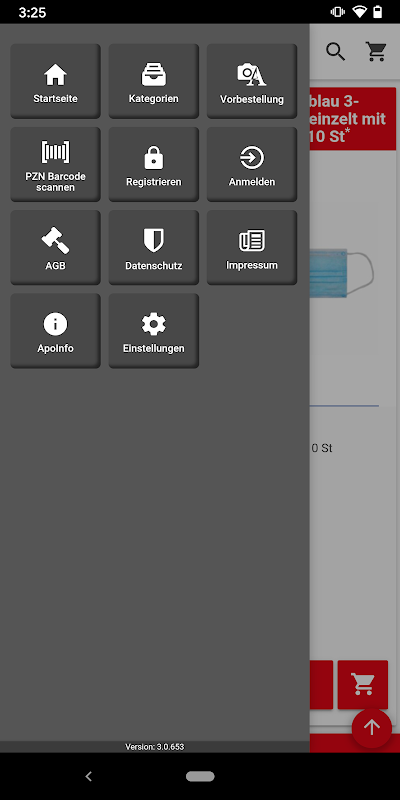The width and height of the screenshot is (400, 800).
Task: Tap the red product title banner
Action: [x=353, y=119]
